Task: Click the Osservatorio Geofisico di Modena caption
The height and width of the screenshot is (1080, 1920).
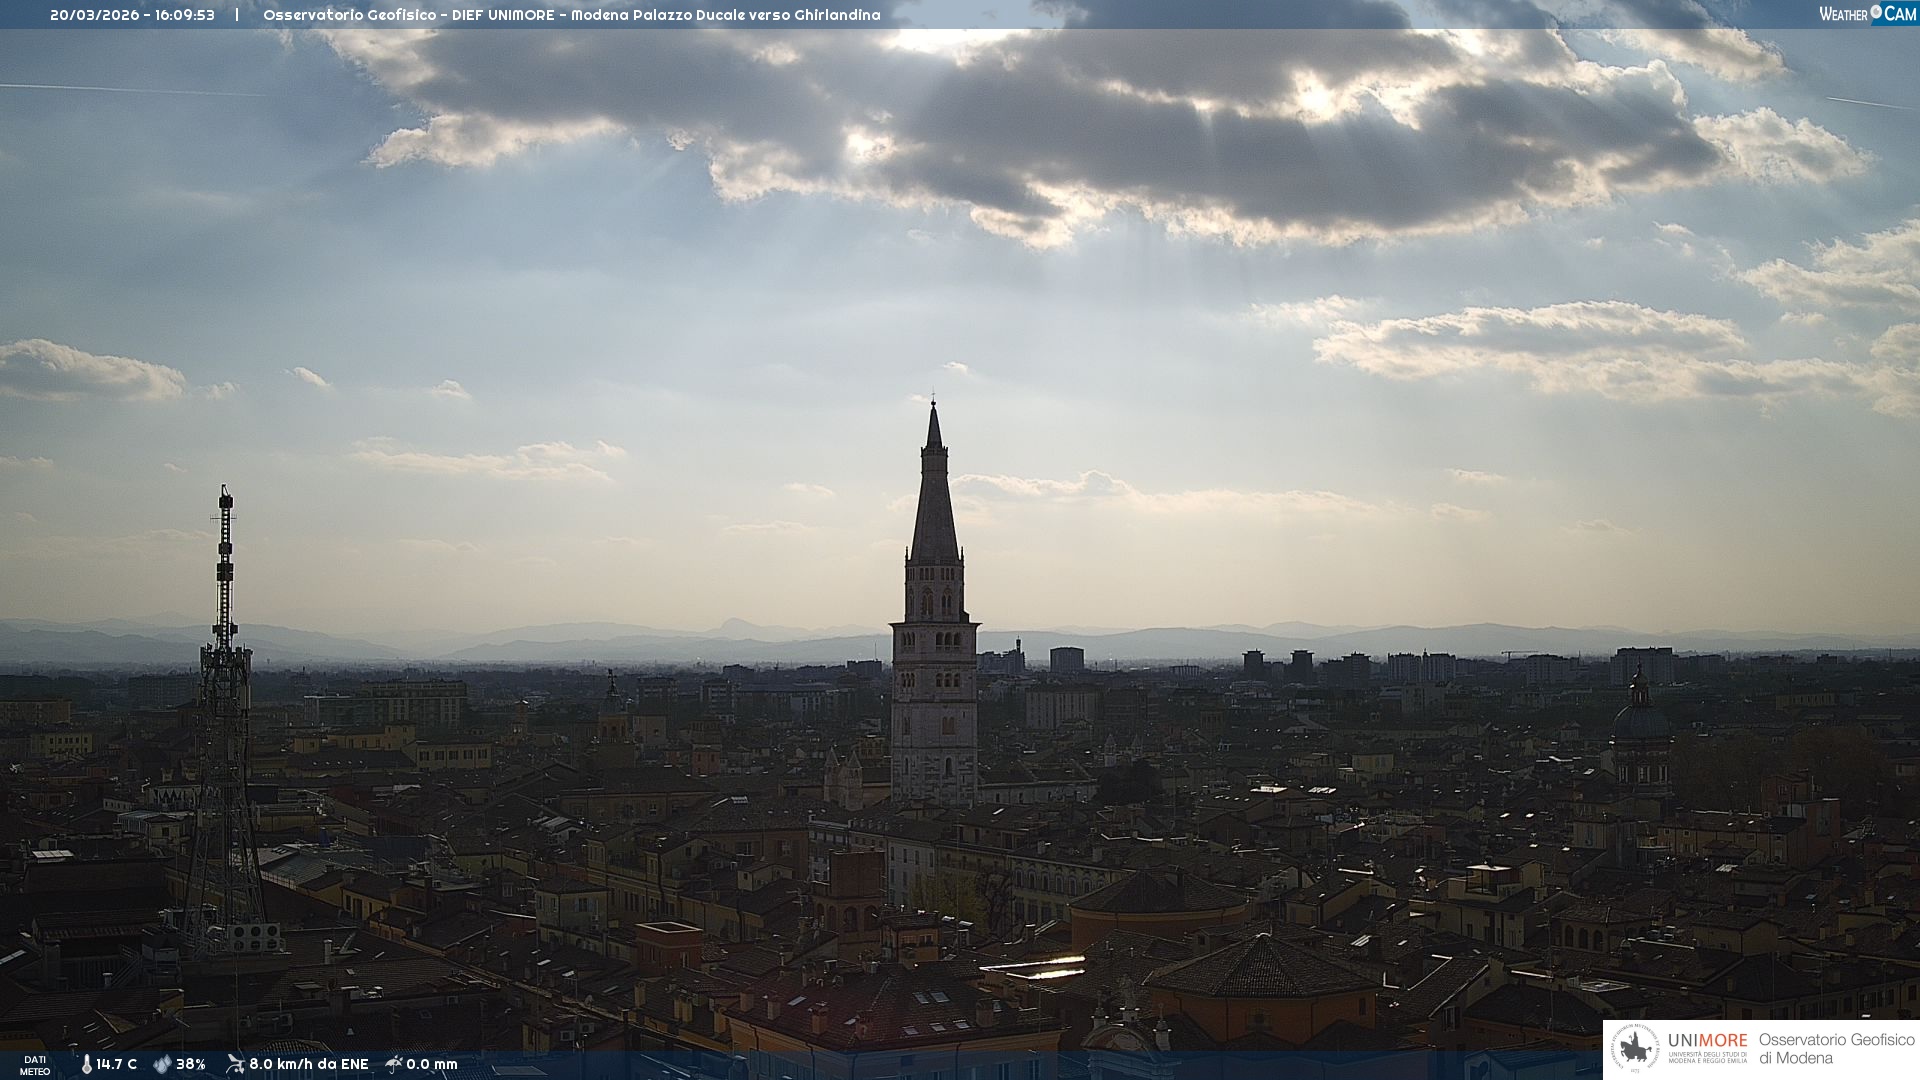Action: (x=1836, y=1049)
